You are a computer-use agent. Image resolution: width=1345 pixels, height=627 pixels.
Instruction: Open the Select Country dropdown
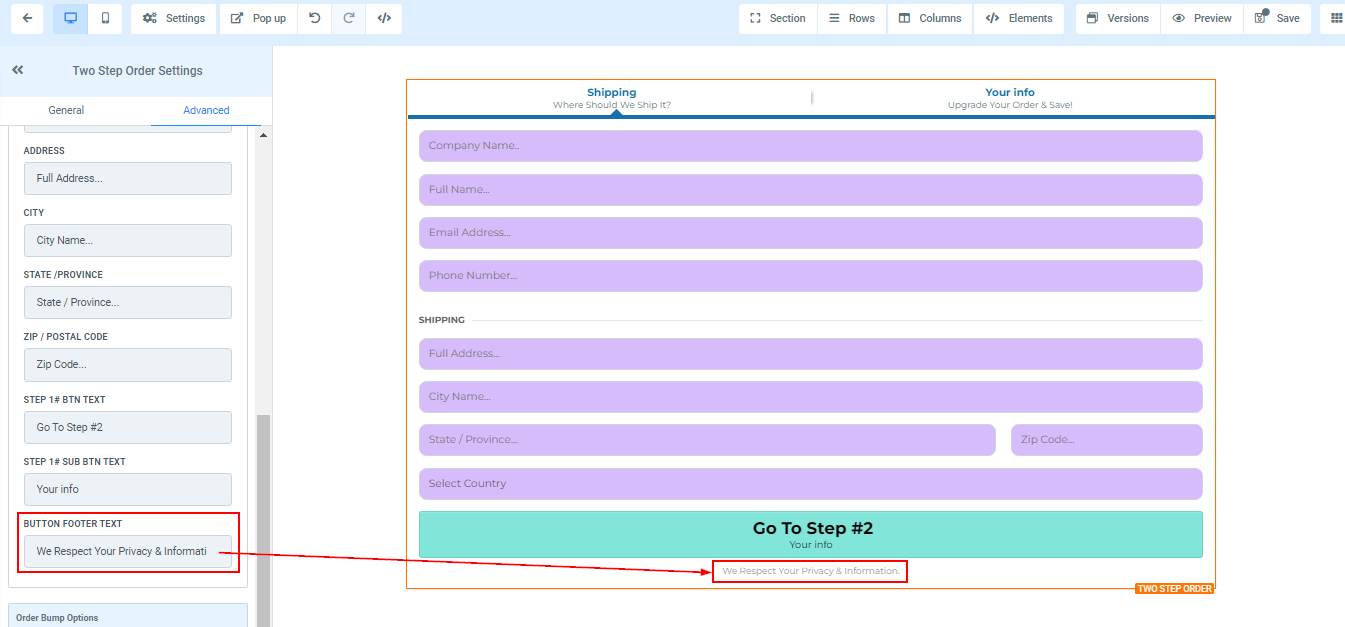click(x=810, y=484)
